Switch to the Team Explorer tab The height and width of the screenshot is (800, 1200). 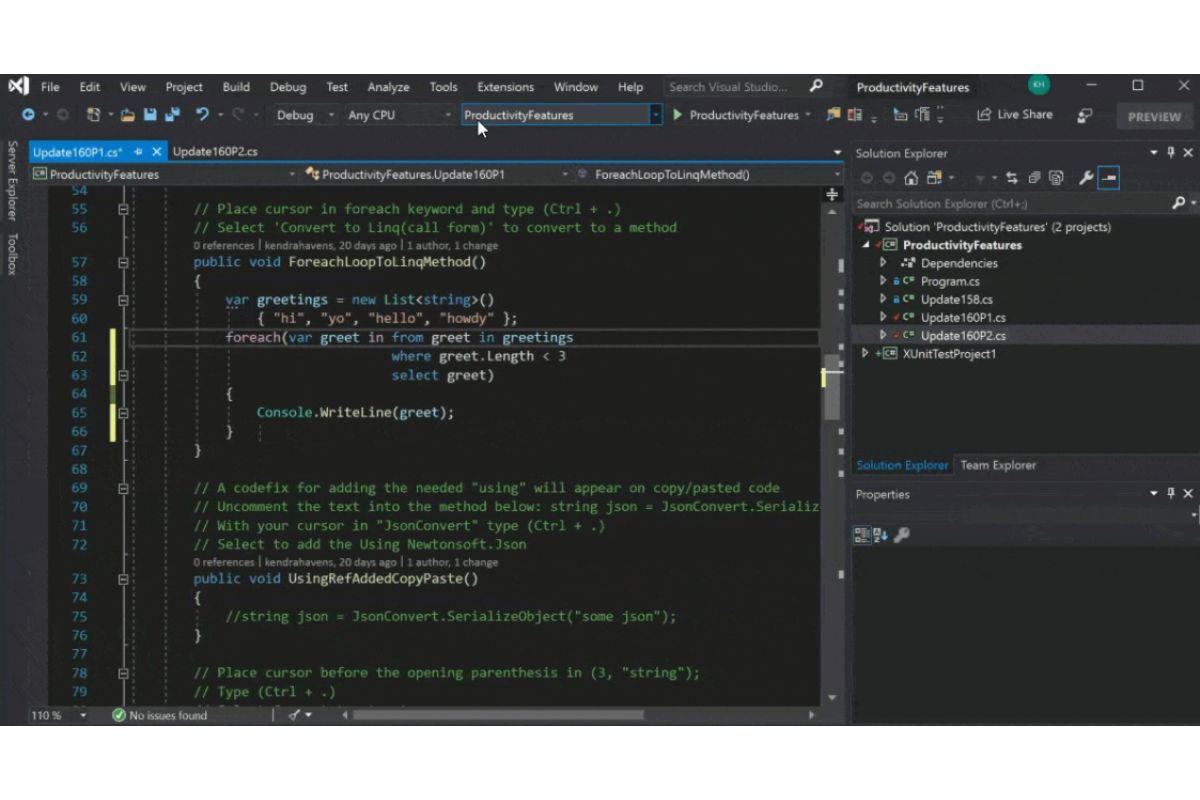tap(998, 465)
